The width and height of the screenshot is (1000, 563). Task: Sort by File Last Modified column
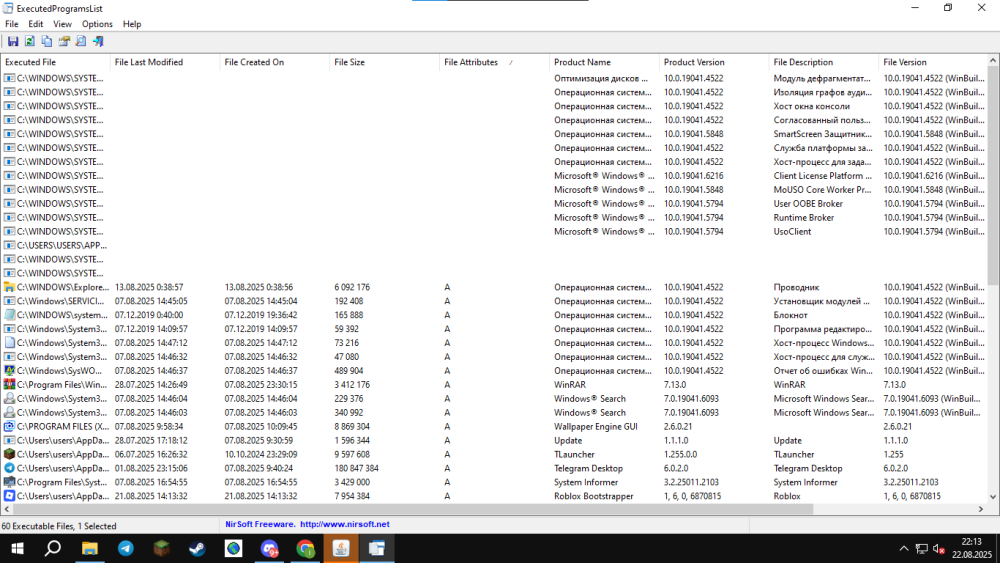coord(165,62)
